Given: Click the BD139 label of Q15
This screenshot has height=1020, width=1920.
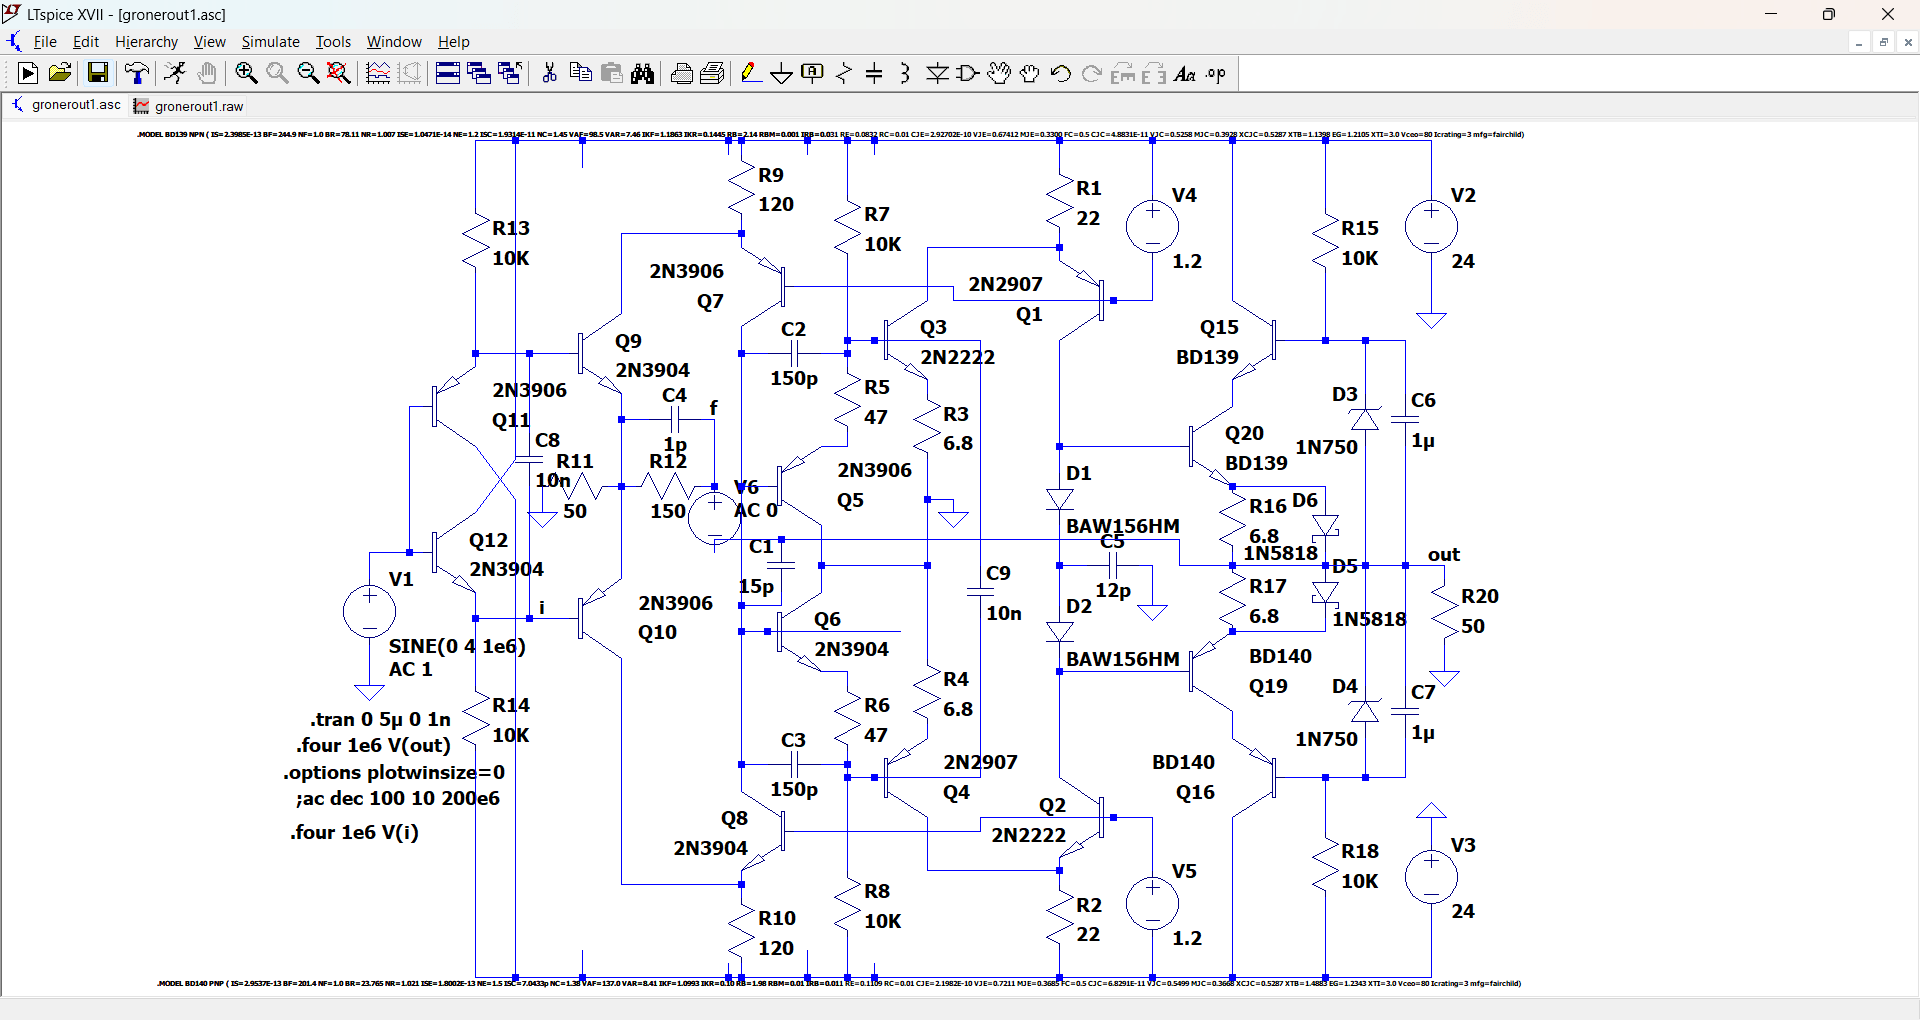Looking at the screenshot, I should pyautogui.click(x=1207, y=357).
